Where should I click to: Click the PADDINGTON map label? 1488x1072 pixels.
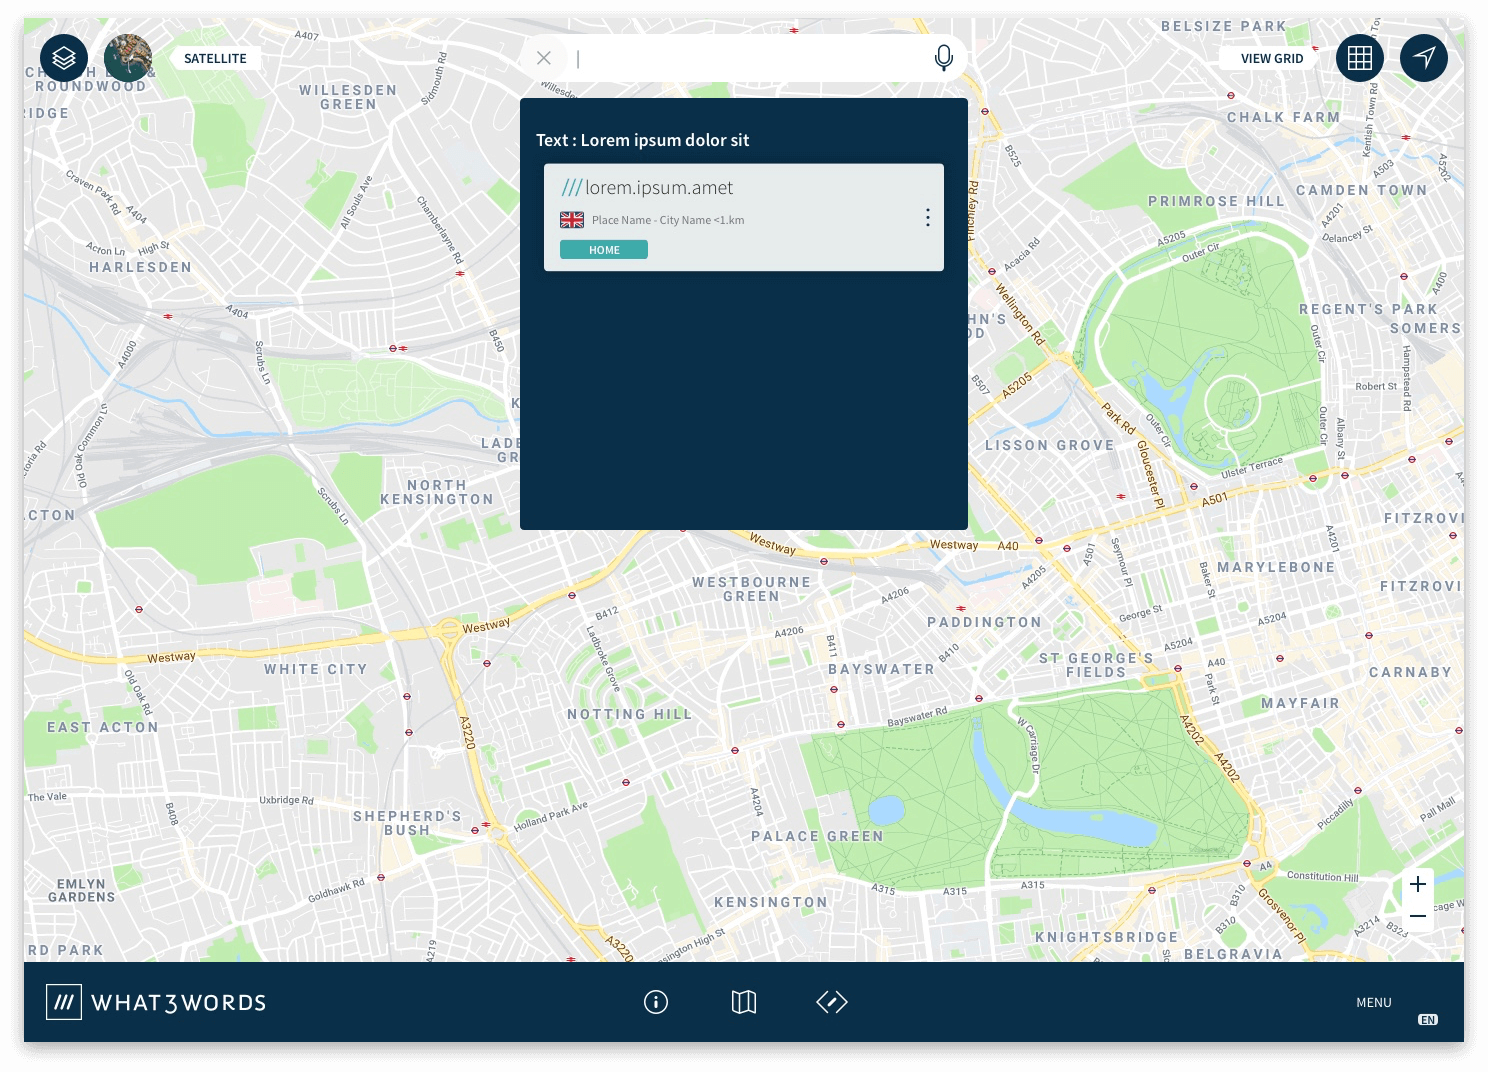[x=985, y=622]
